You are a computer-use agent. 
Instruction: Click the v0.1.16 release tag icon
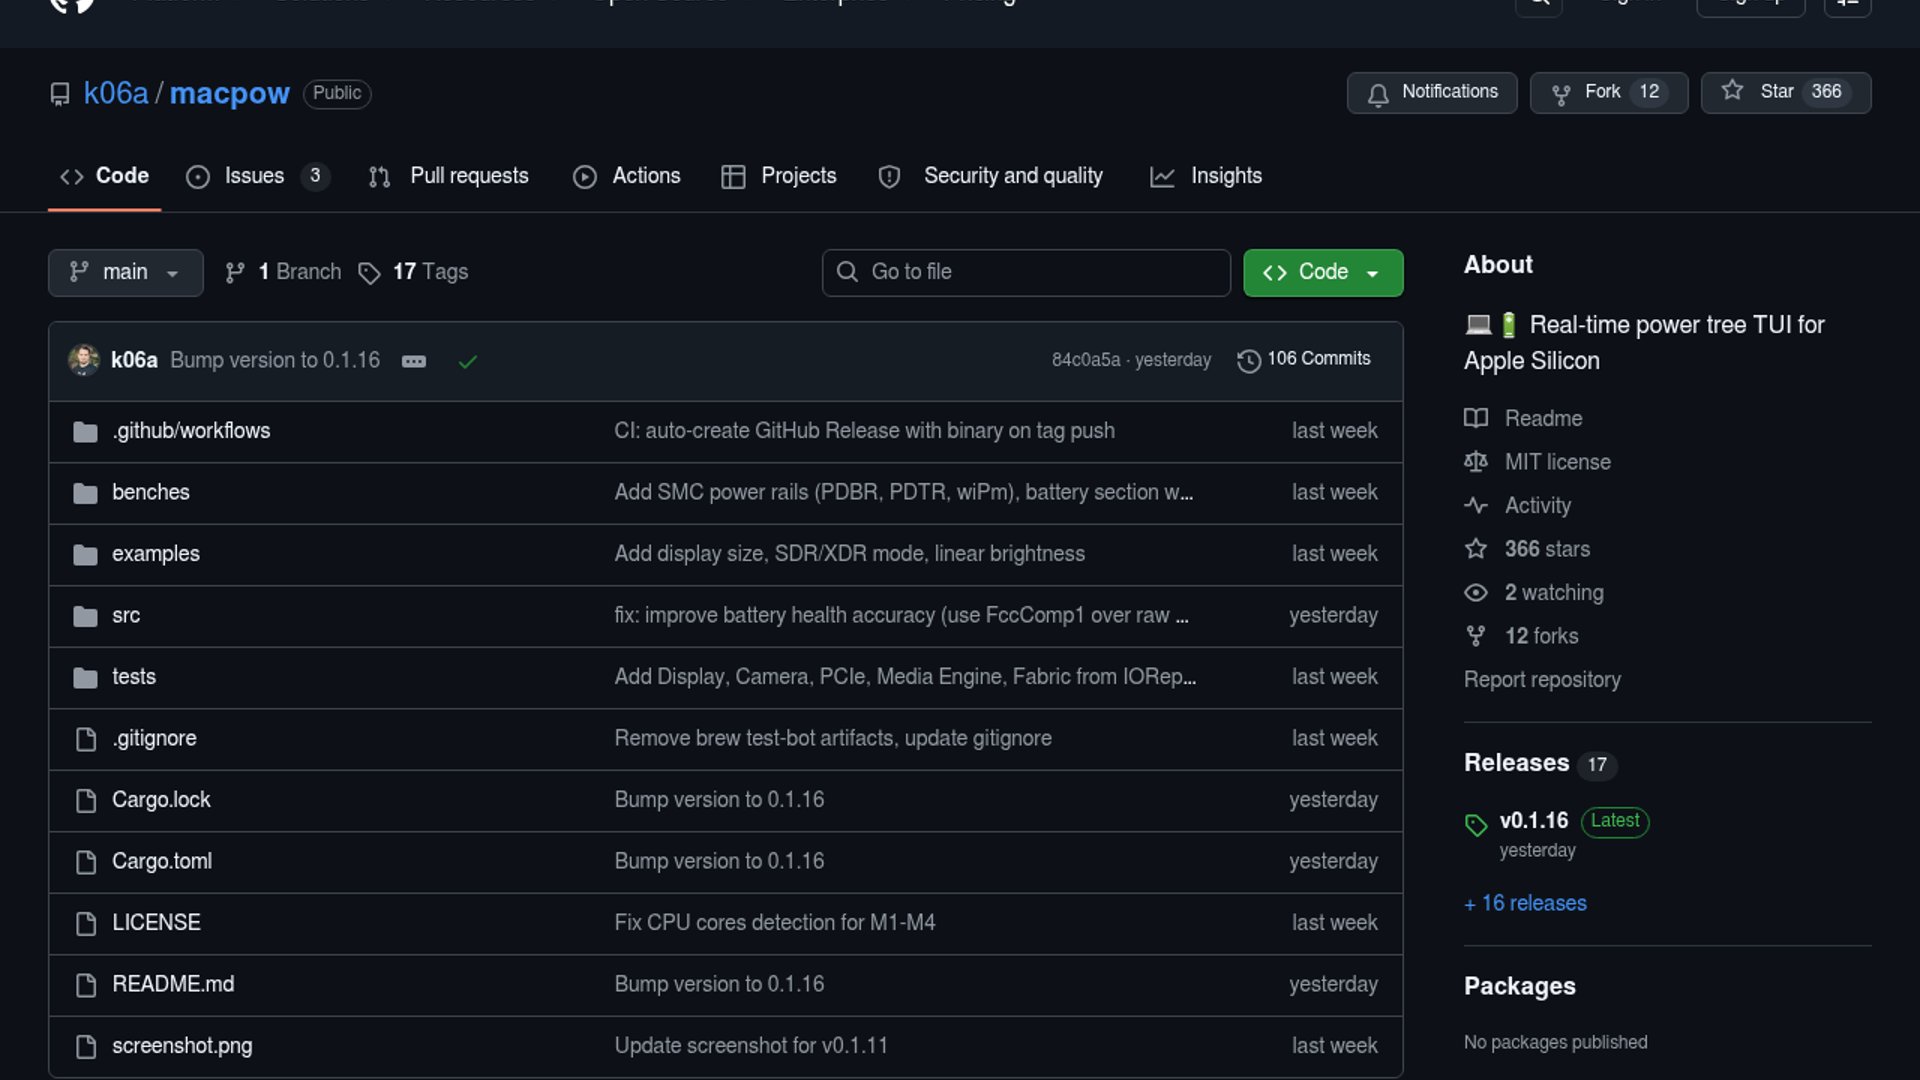coord(1476,825)
